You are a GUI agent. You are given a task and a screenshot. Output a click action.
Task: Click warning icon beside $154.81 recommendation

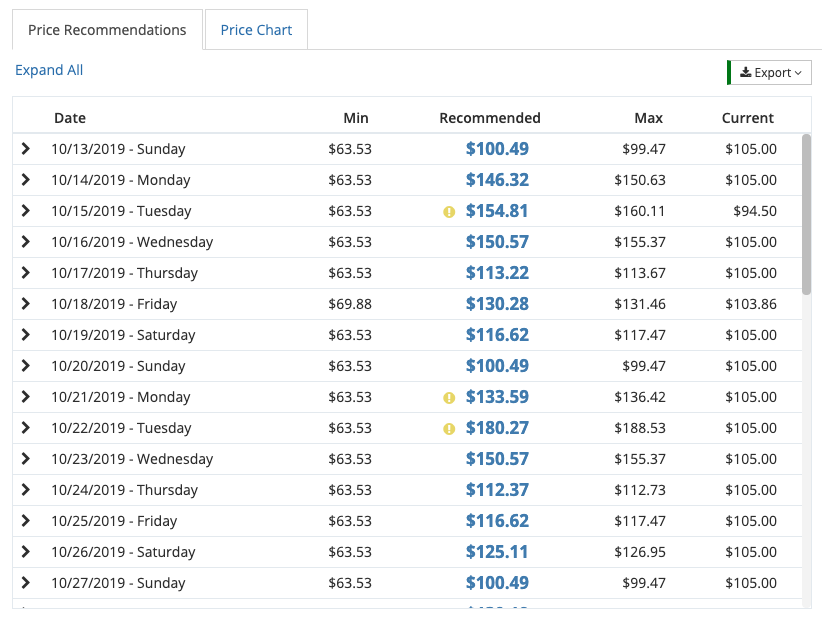coord(449,212)
